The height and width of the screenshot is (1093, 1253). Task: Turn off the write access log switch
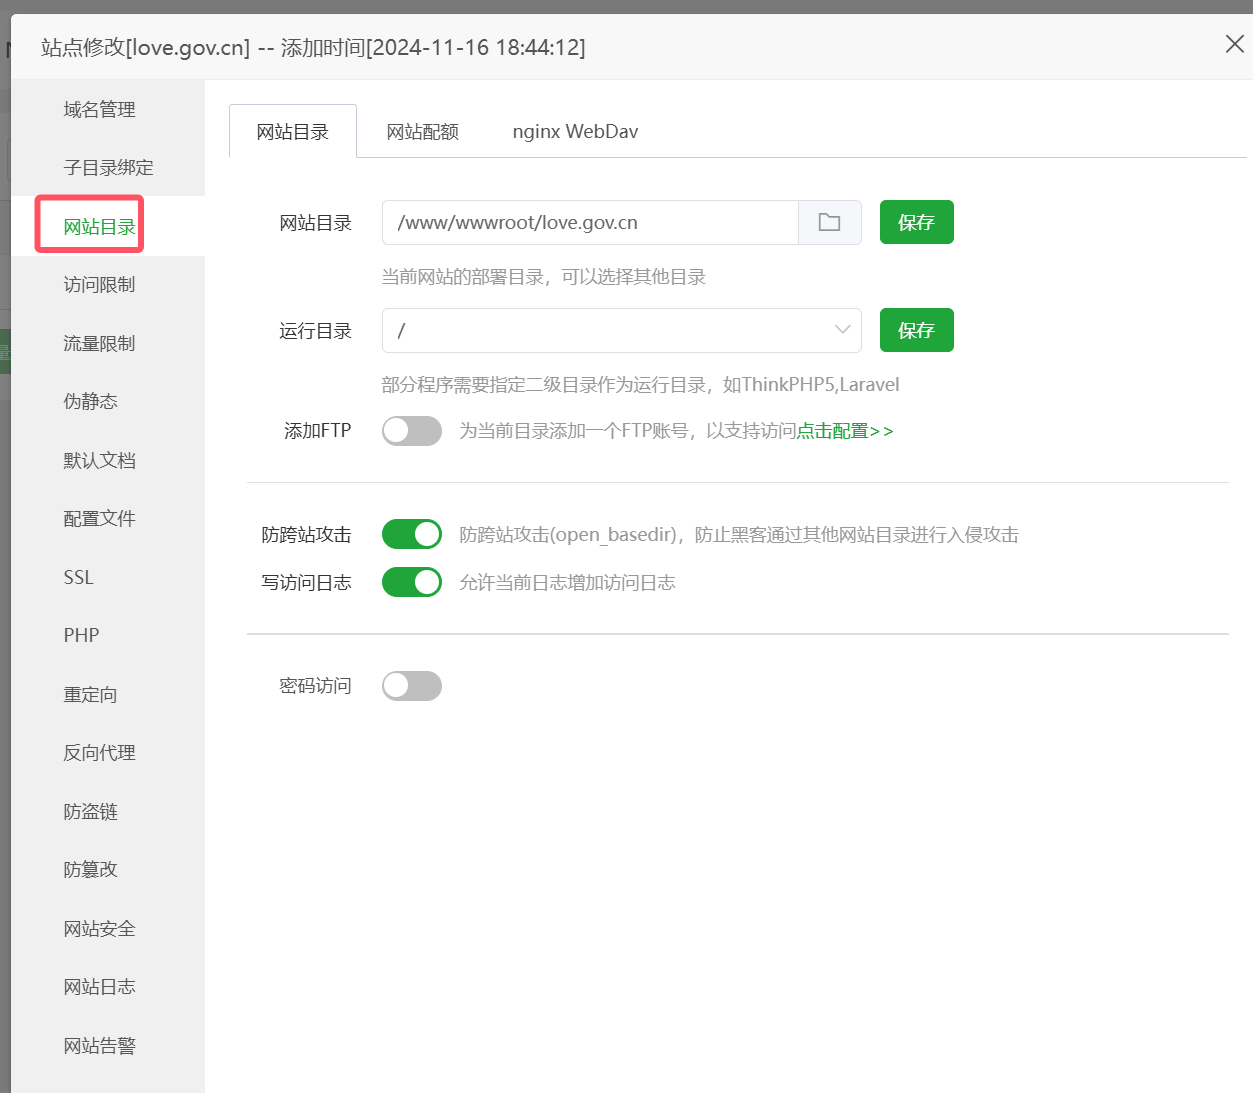[411, 582]
